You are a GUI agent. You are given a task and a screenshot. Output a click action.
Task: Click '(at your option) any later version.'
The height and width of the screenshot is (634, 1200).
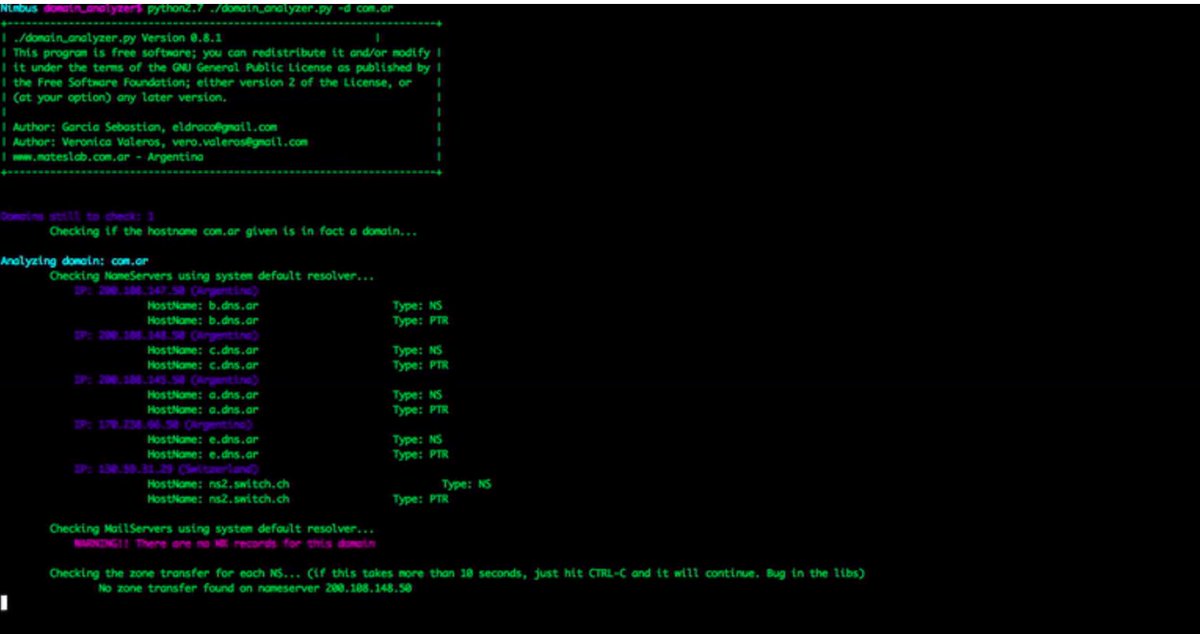[120, 98]
